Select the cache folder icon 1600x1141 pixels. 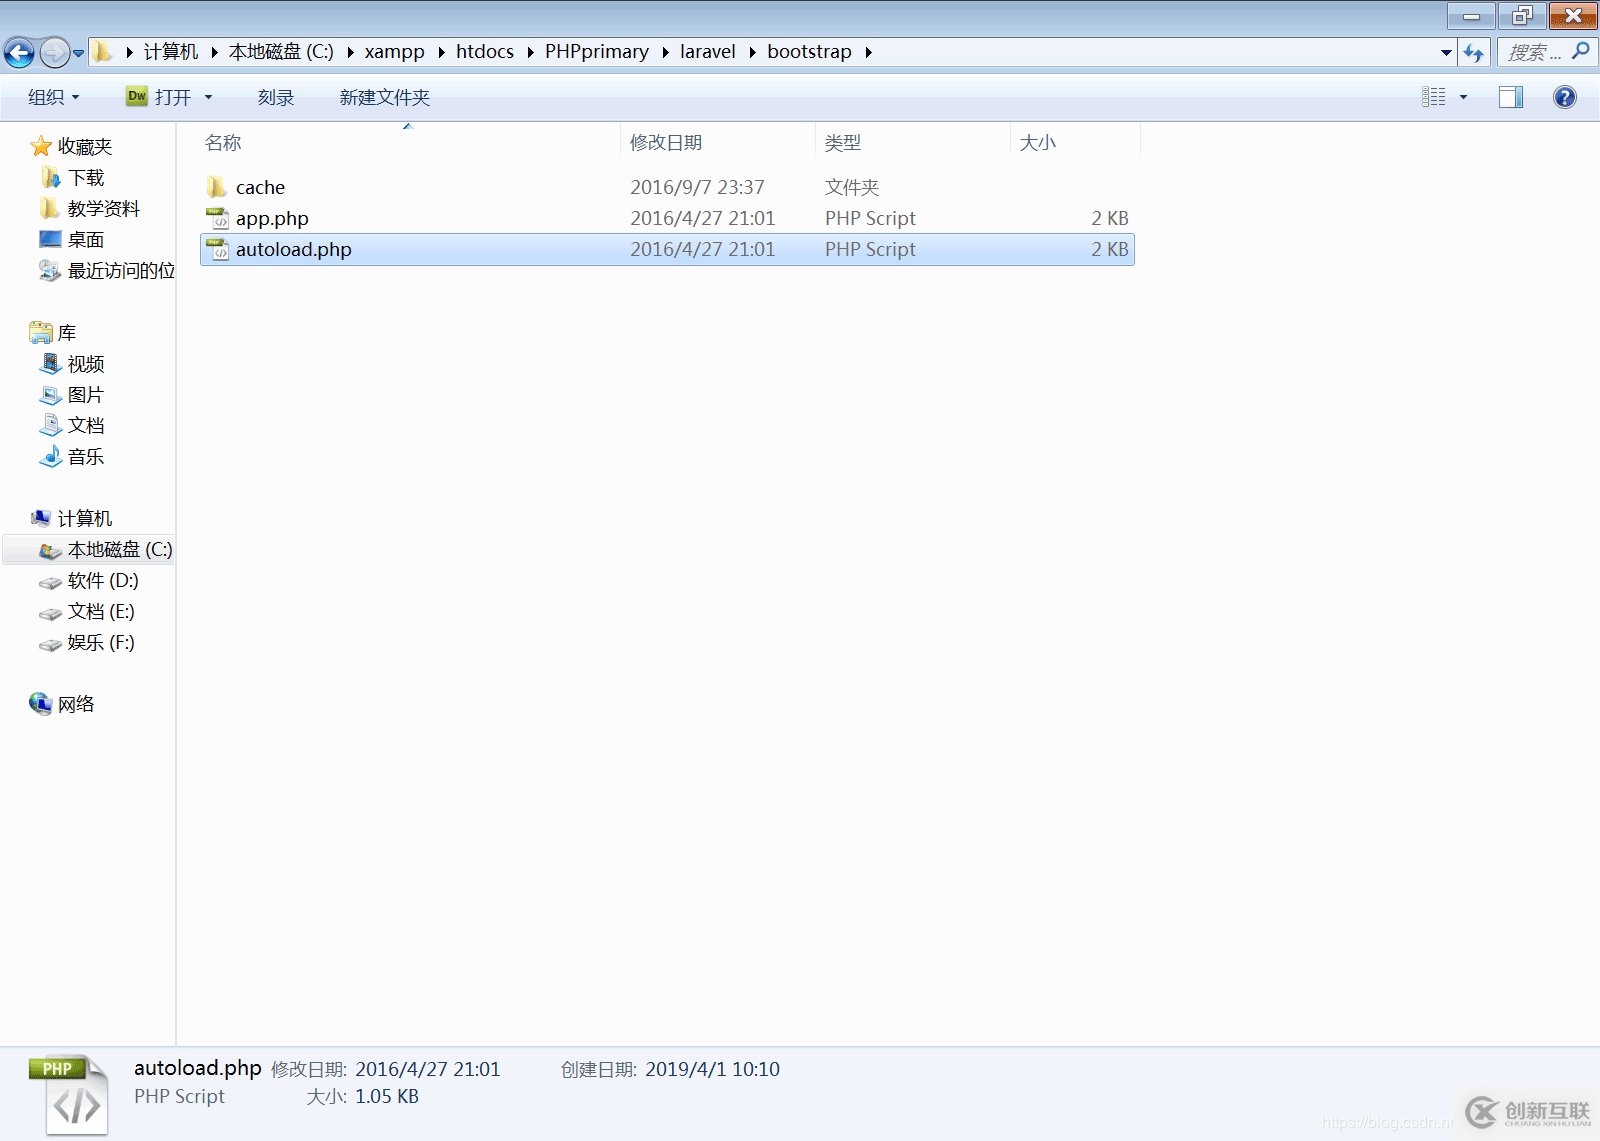(217, 187)
